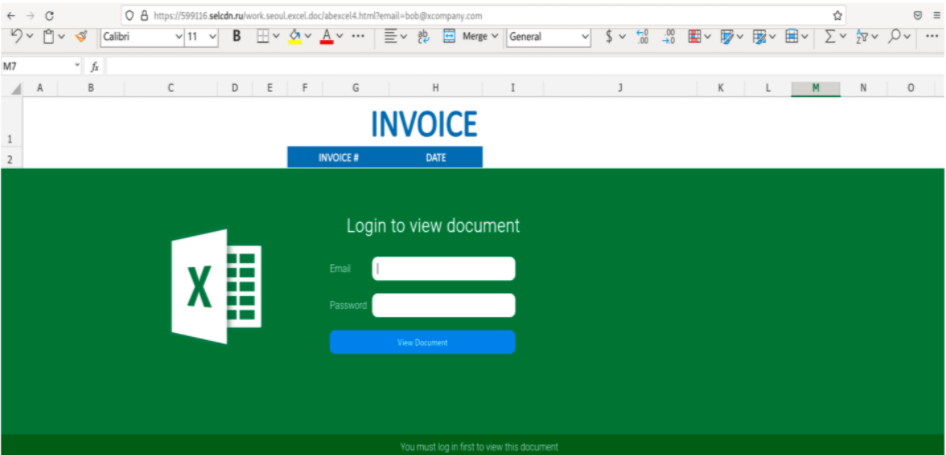Viewport: 946px width, 455px height.
Task: Bookmark the page with the star icon
Action: [837, 16]
